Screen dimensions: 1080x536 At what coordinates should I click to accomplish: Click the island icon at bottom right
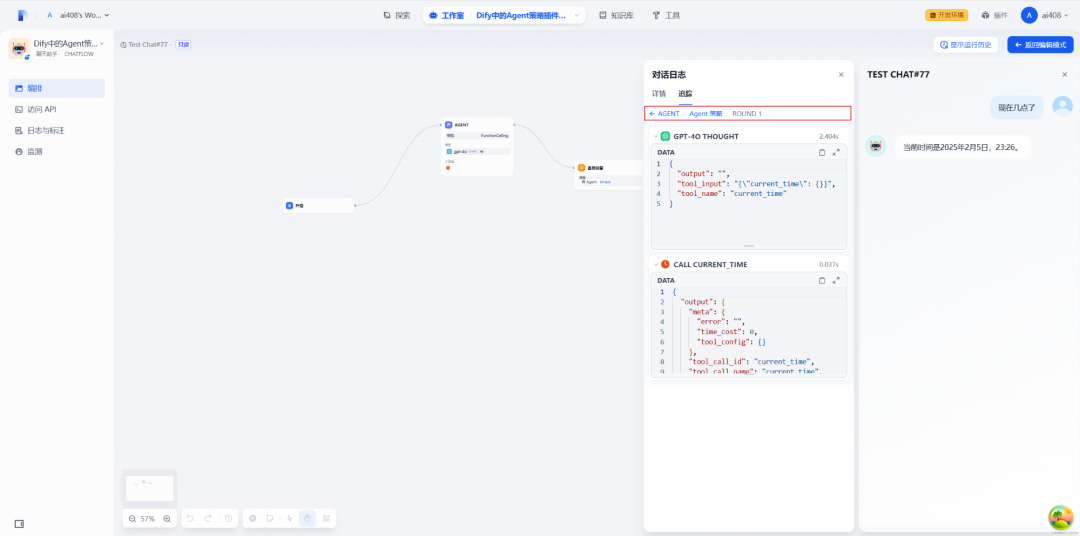click(x=1061, y=518)
